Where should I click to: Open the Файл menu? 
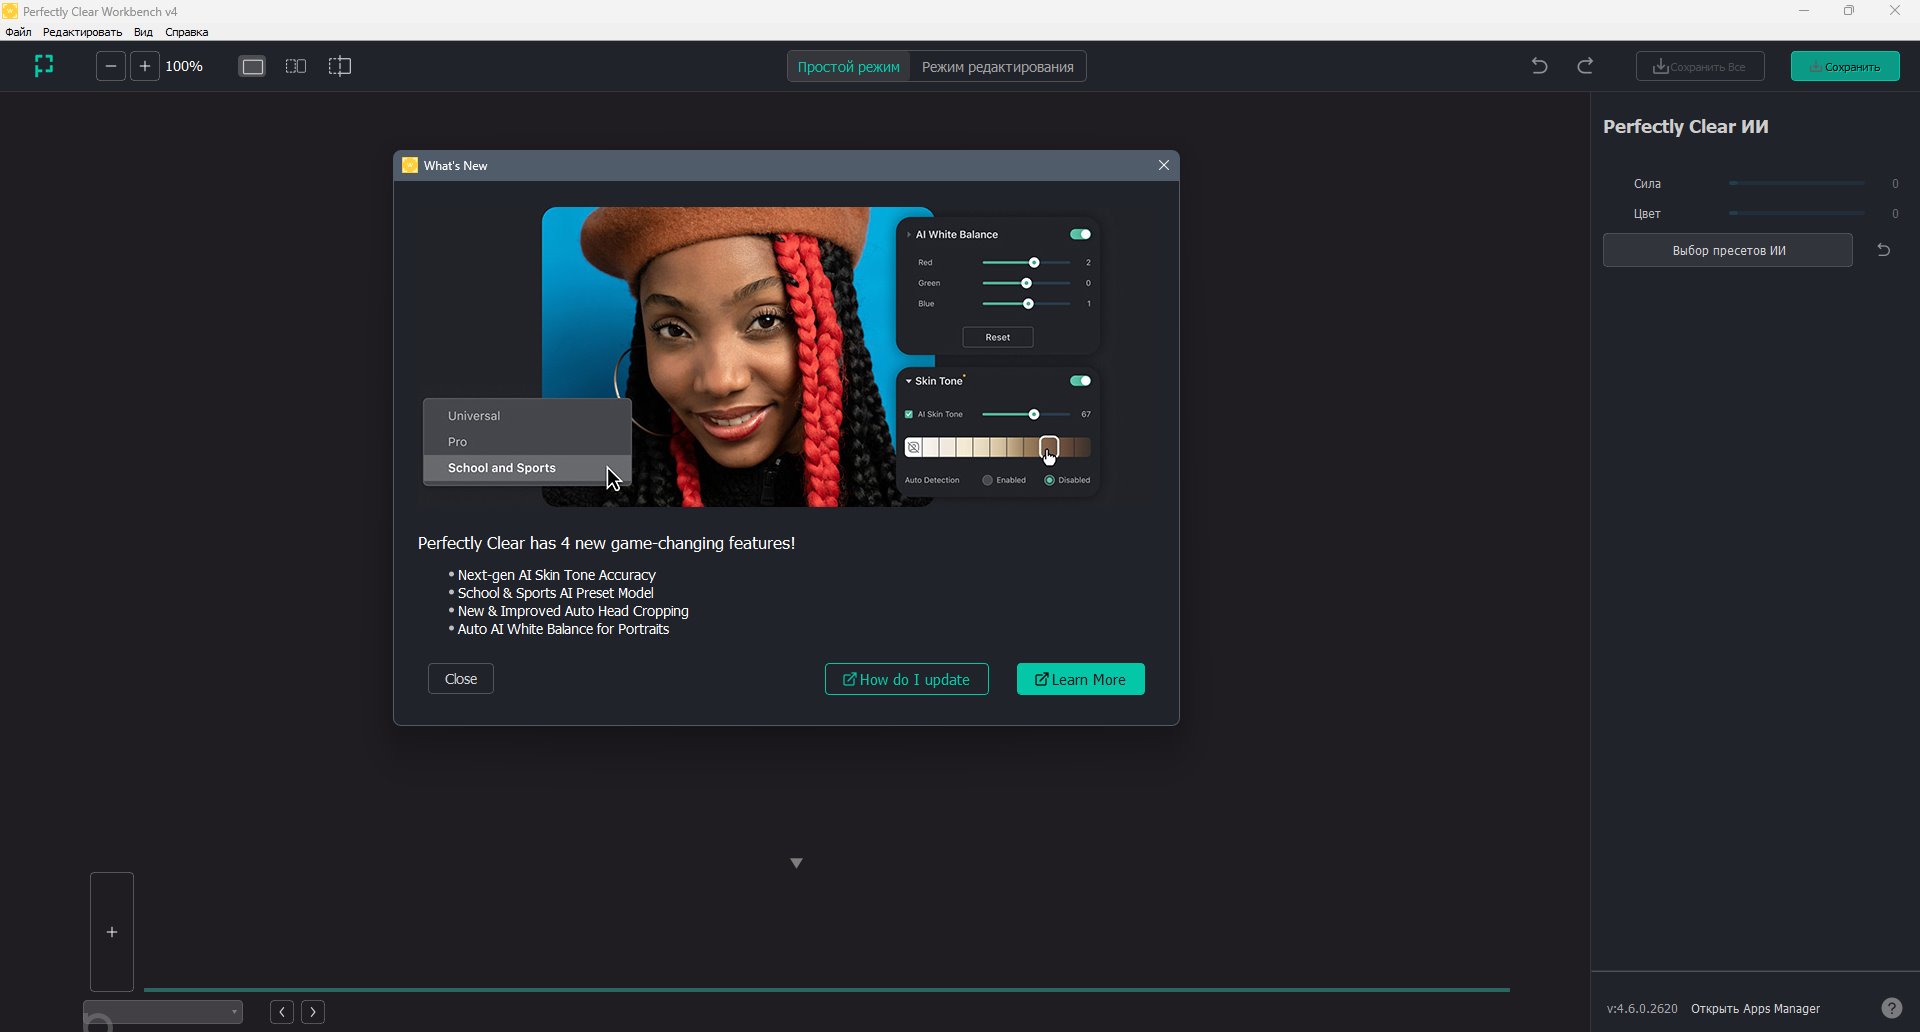[x=18, y=32]
